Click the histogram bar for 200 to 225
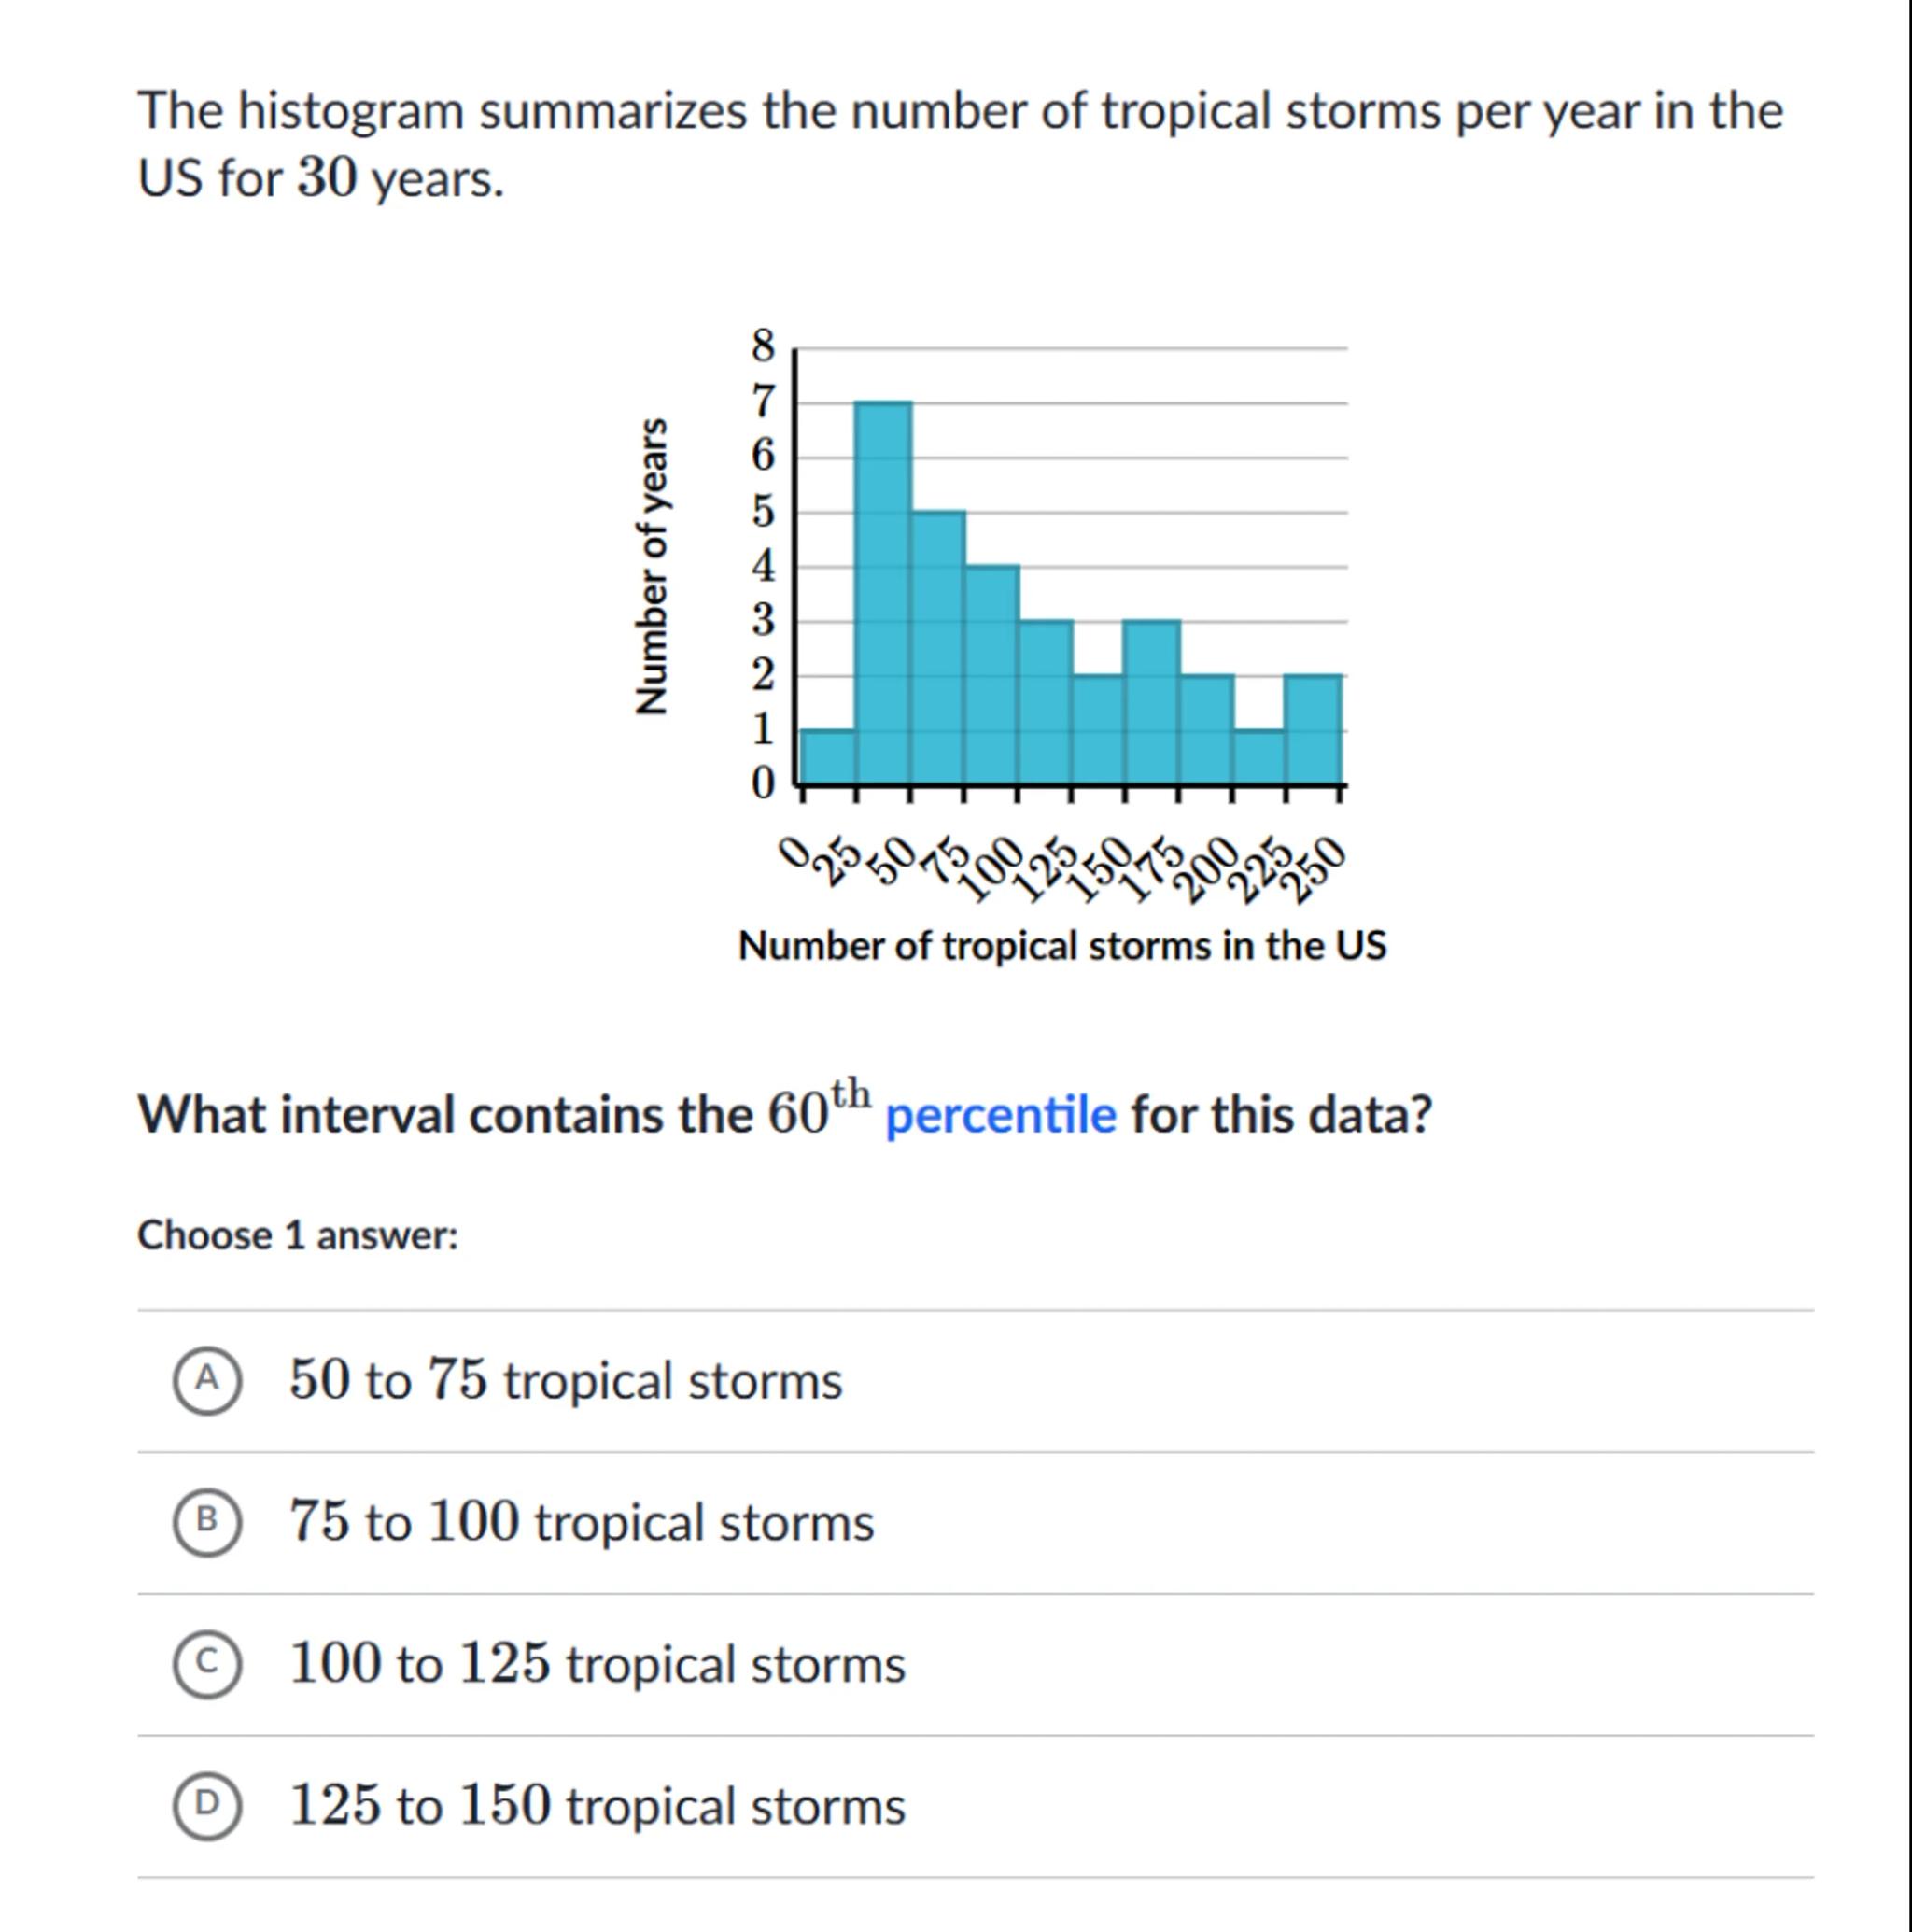This screenshot has height=1932, width=1912. (1258, 757)
